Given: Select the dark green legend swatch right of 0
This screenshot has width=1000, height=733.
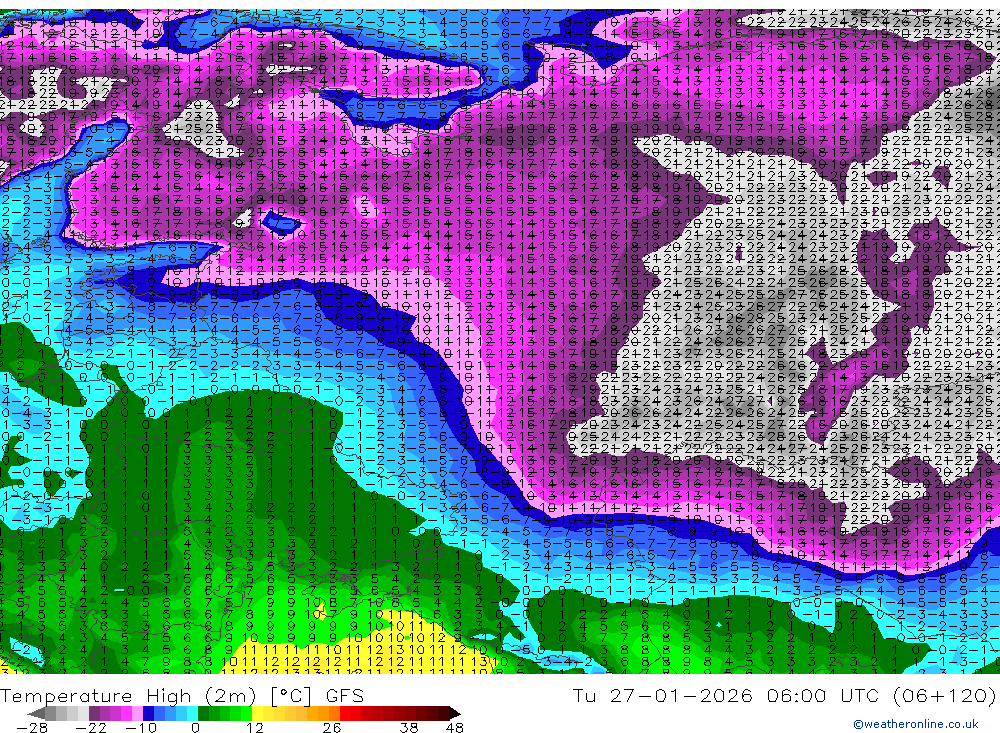Looking at the screenshot, I should click(x=203, y=713).
